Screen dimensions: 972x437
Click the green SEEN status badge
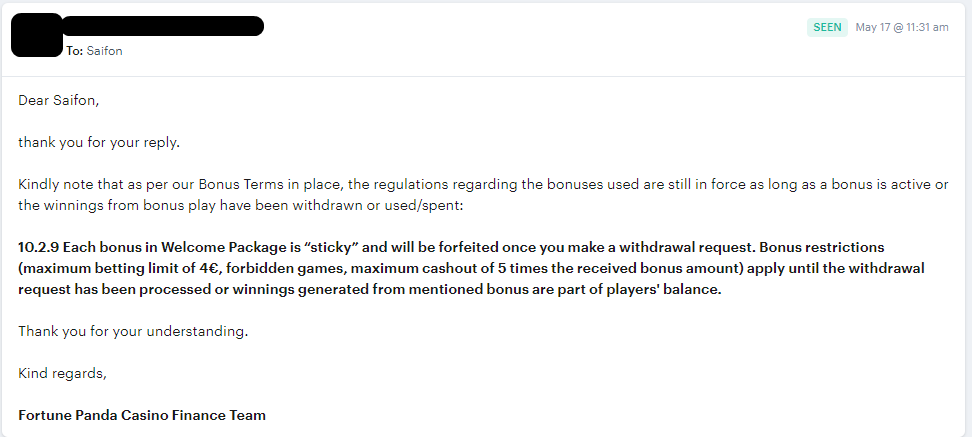827,28
